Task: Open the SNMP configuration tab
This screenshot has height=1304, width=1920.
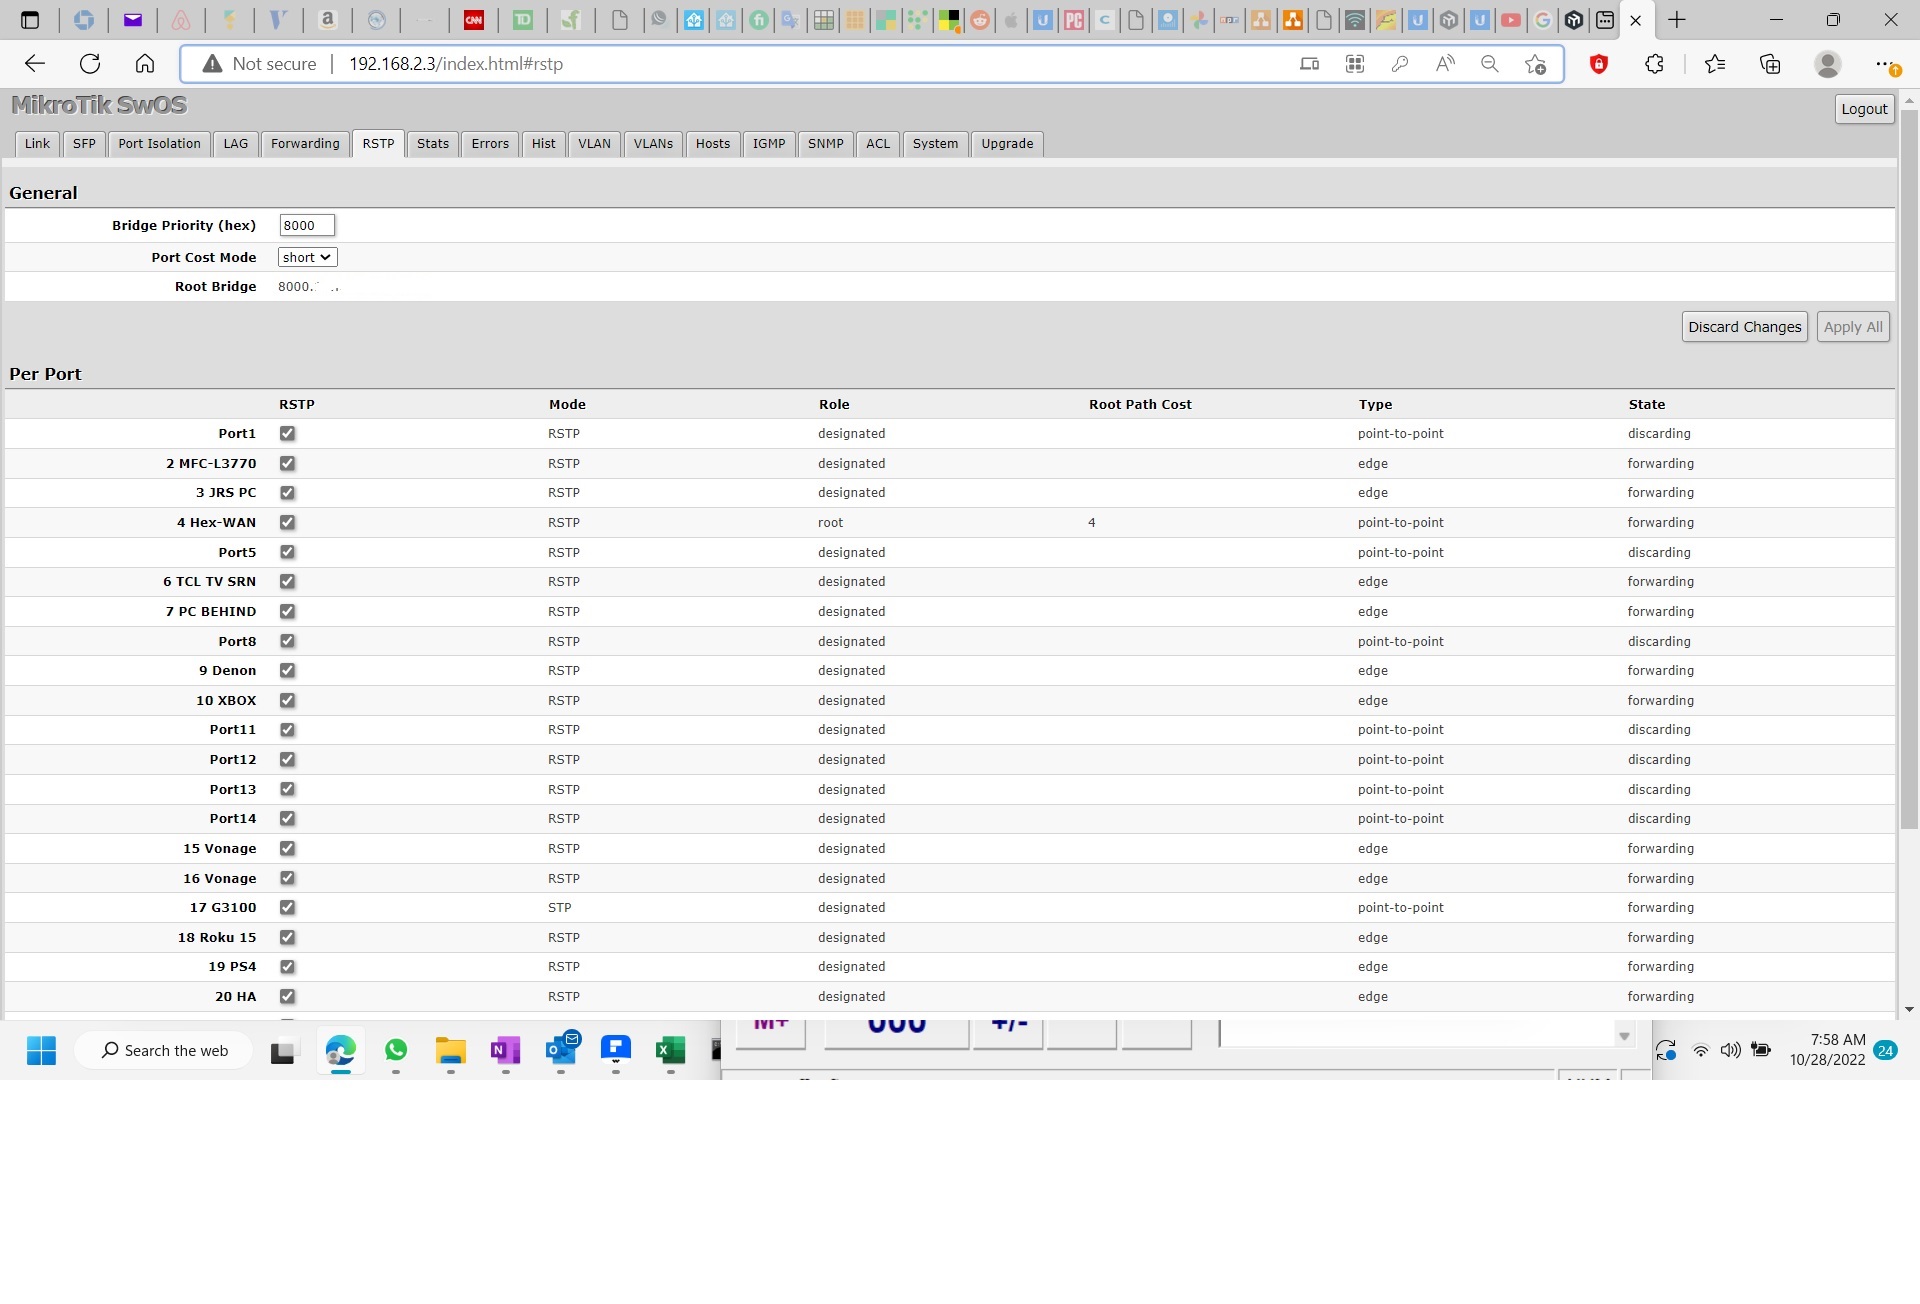Action: click(x=826, y=144)
